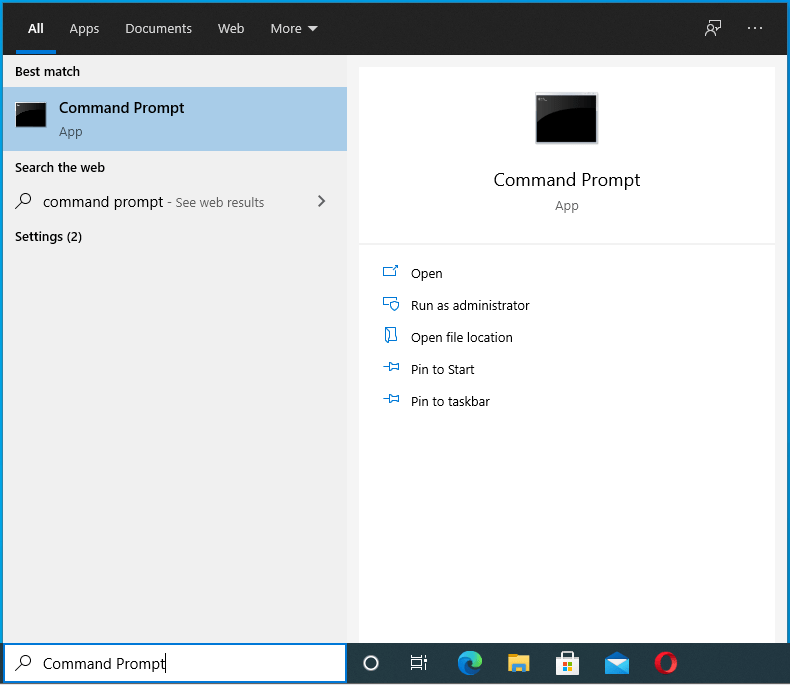Viewport: 790px width, 685px height.
Task: Open the three-dot options menu
Action: [755, 28]
